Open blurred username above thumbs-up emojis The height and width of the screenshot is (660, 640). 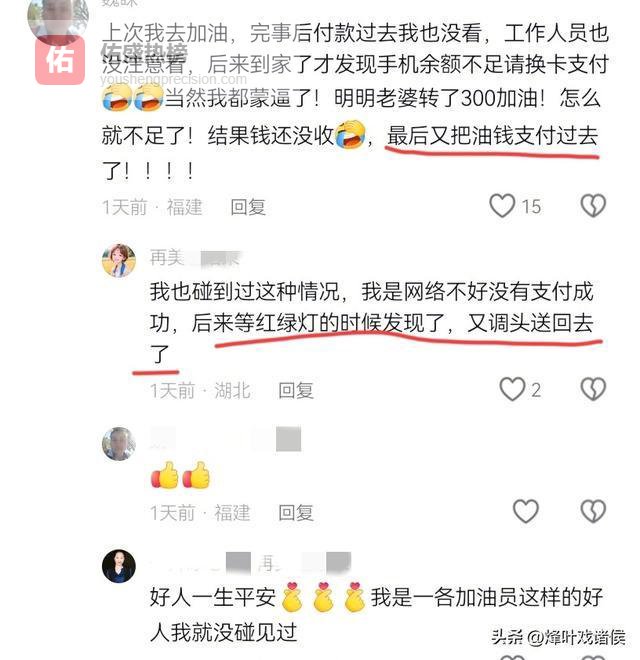pos(226,439)
